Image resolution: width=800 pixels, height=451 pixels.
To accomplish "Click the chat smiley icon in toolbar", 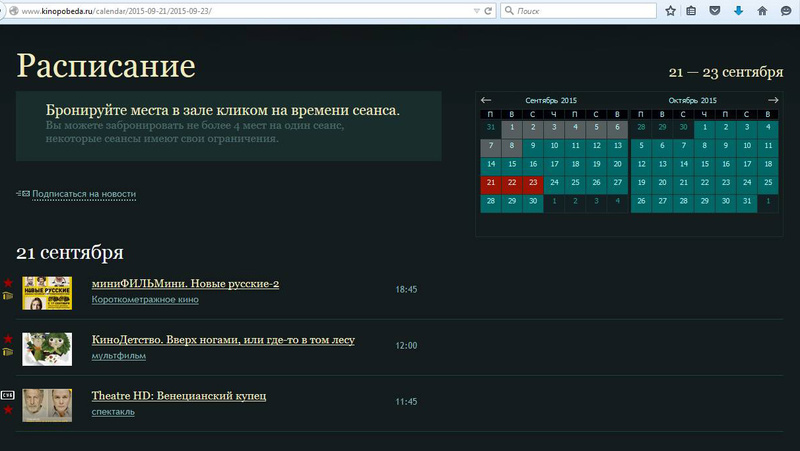I will point(786,11).
